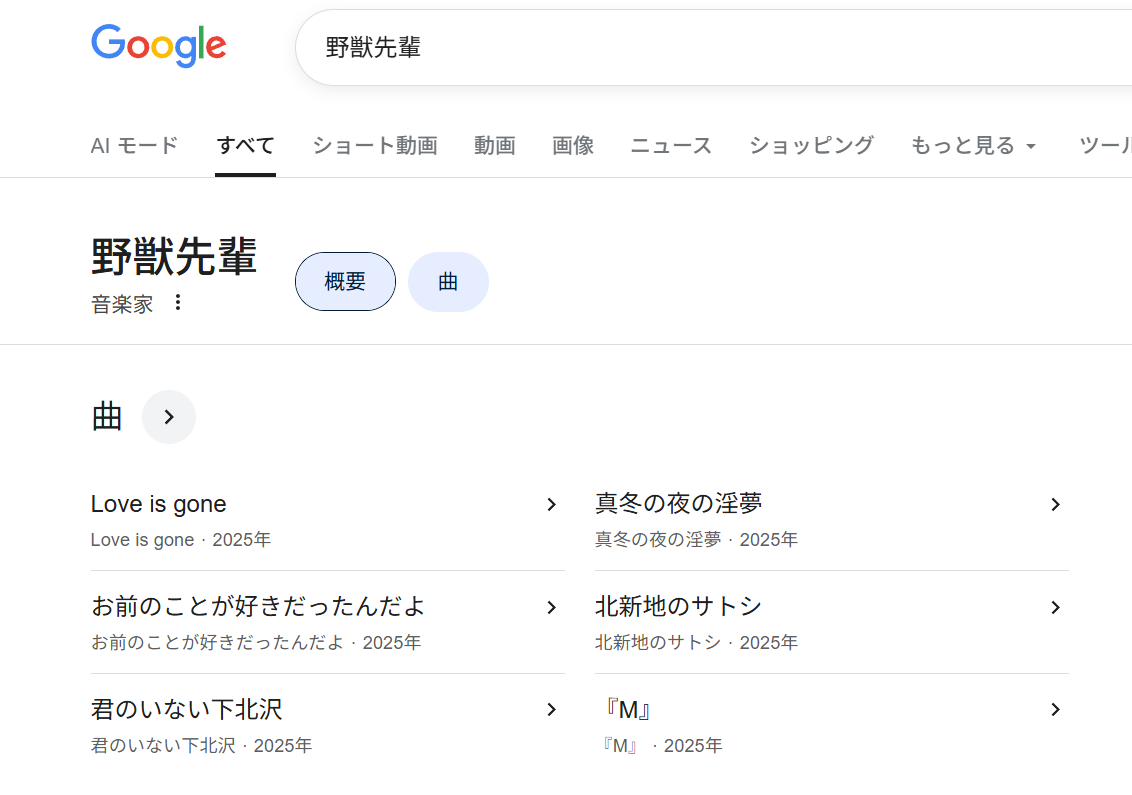This screenshot has height=795, width=1132.
Task: Click chevron for お前のことが好きだったんだよ
Action: [x=551, y=608]
